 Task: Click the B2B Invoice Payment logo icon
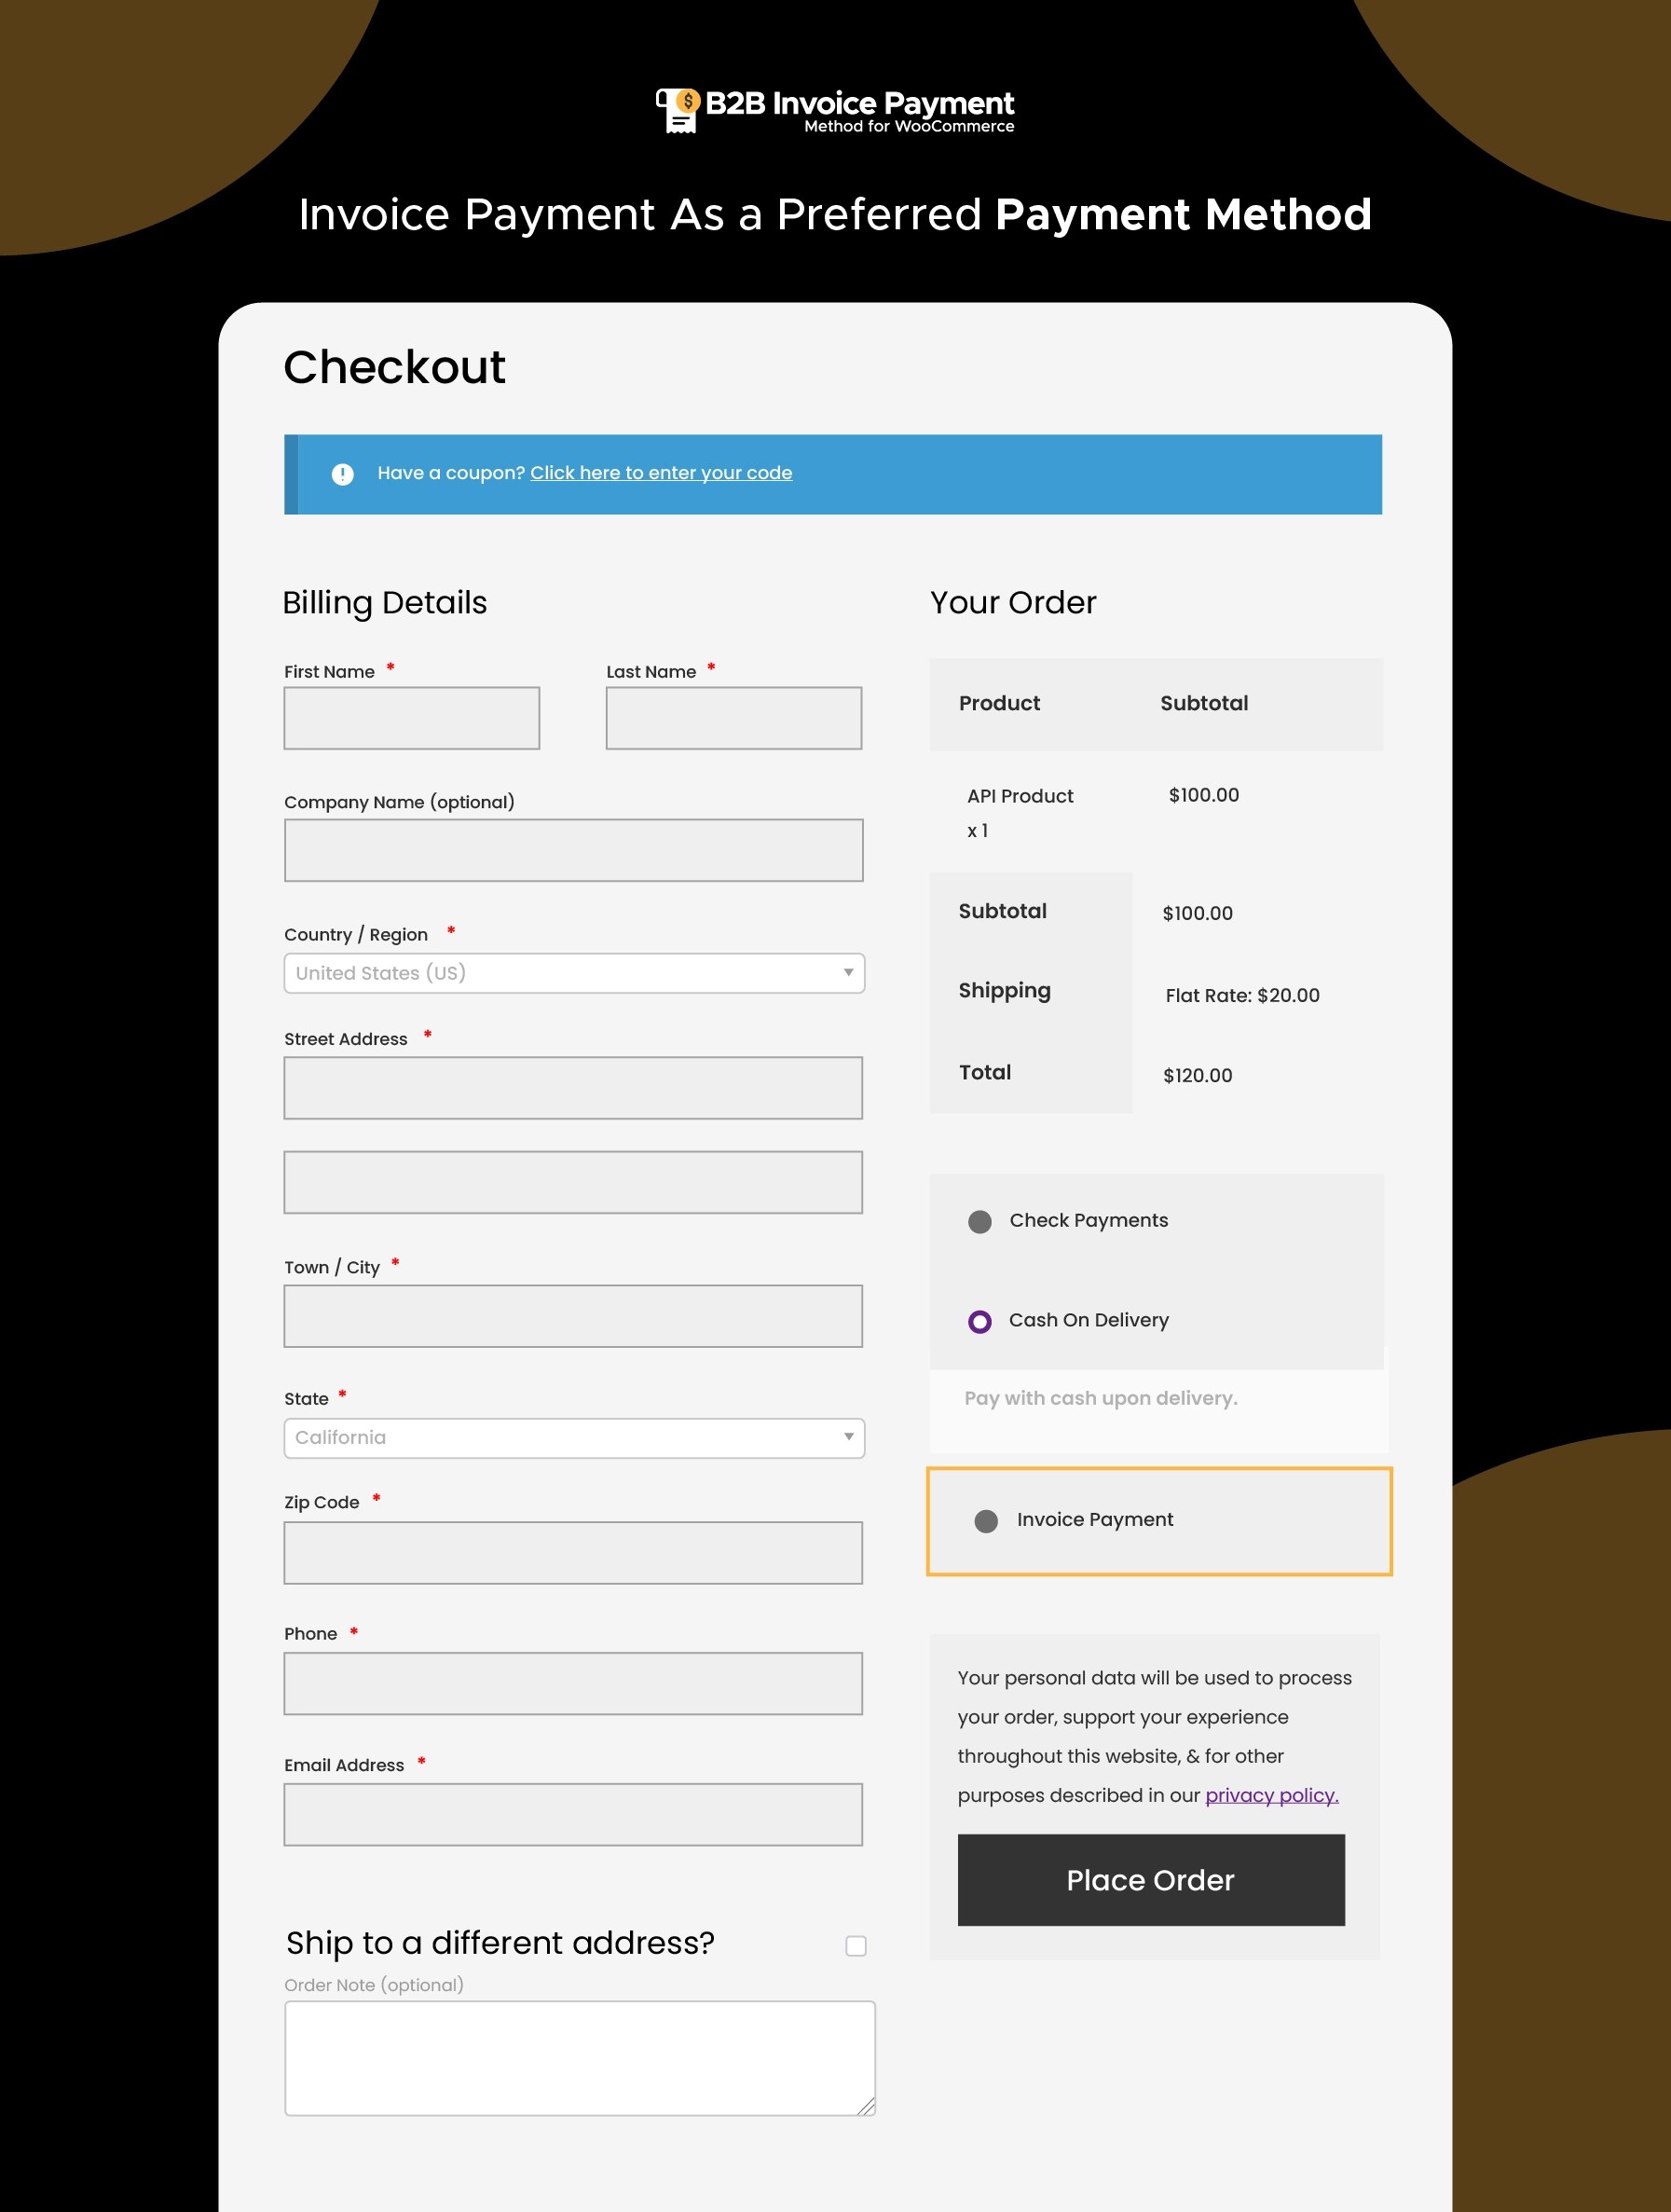click(x=679, y=109)
